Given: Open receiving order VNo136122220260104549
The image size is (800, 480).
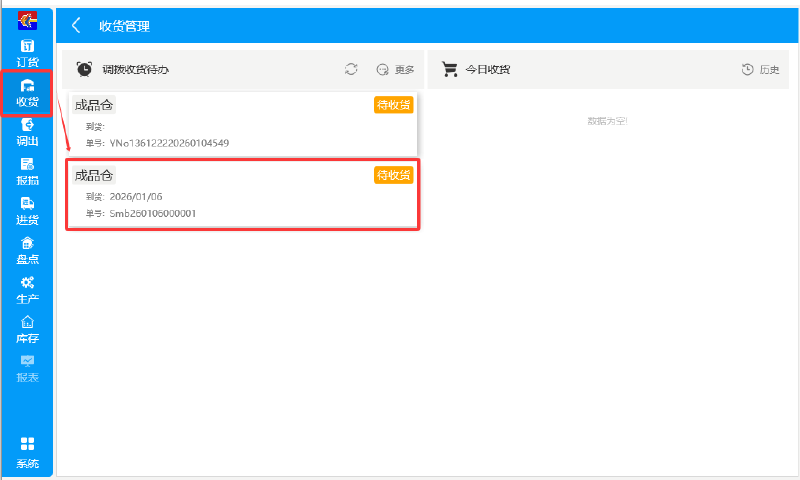Looking at the screenshot, I should point(243,124).
